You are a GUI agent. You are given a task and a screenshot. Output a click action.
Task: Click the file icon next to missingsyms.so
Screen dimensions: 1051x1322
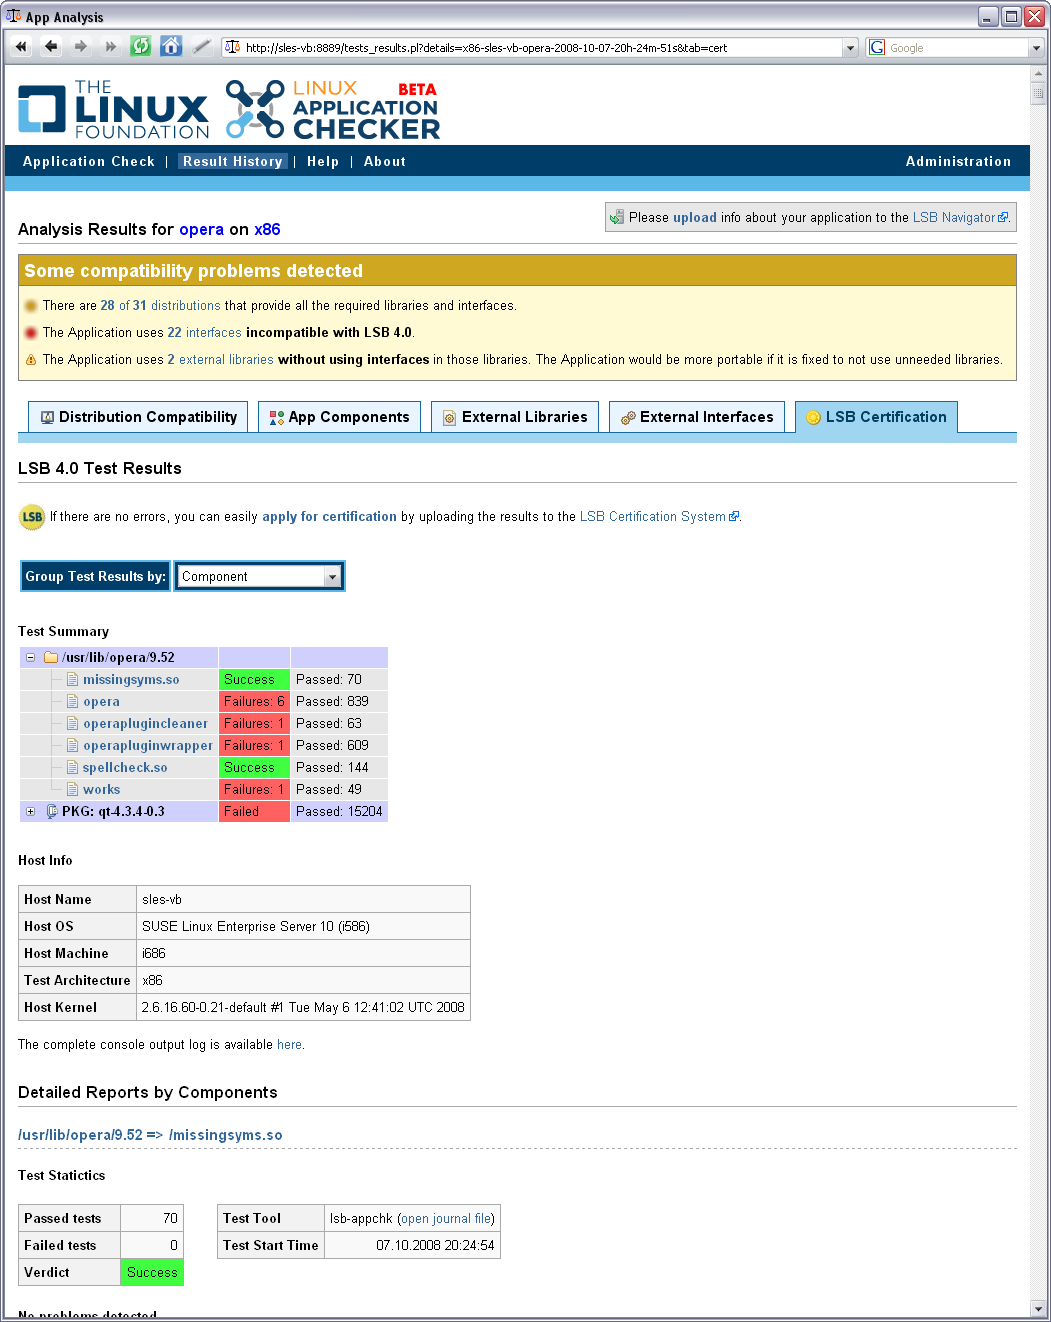coord(72,679)
